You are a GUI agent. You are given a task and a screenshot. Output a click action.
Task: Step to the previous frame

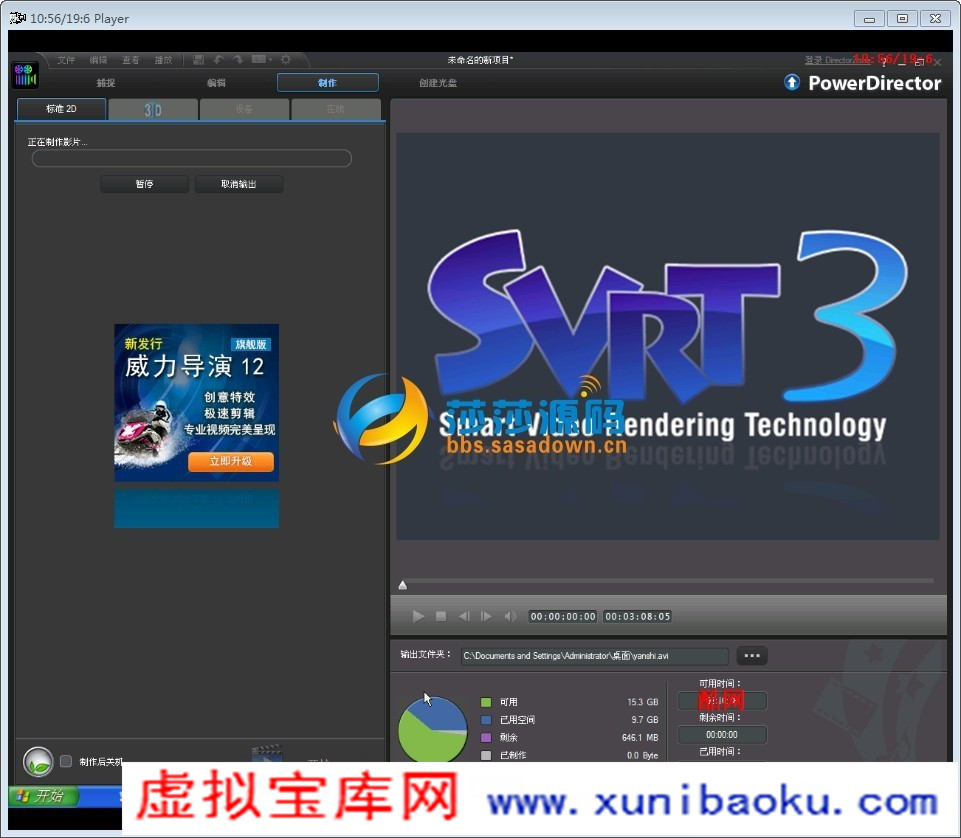(x=464, y=616)
